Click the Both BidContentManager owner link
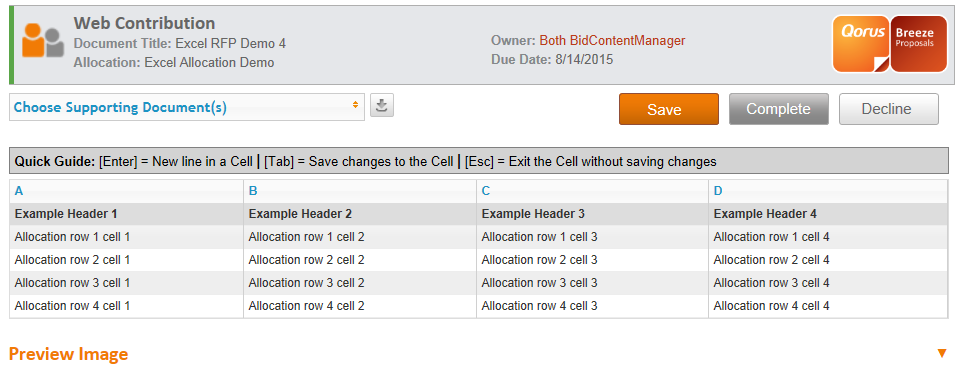Screen dimensions: 959x374 612,41
